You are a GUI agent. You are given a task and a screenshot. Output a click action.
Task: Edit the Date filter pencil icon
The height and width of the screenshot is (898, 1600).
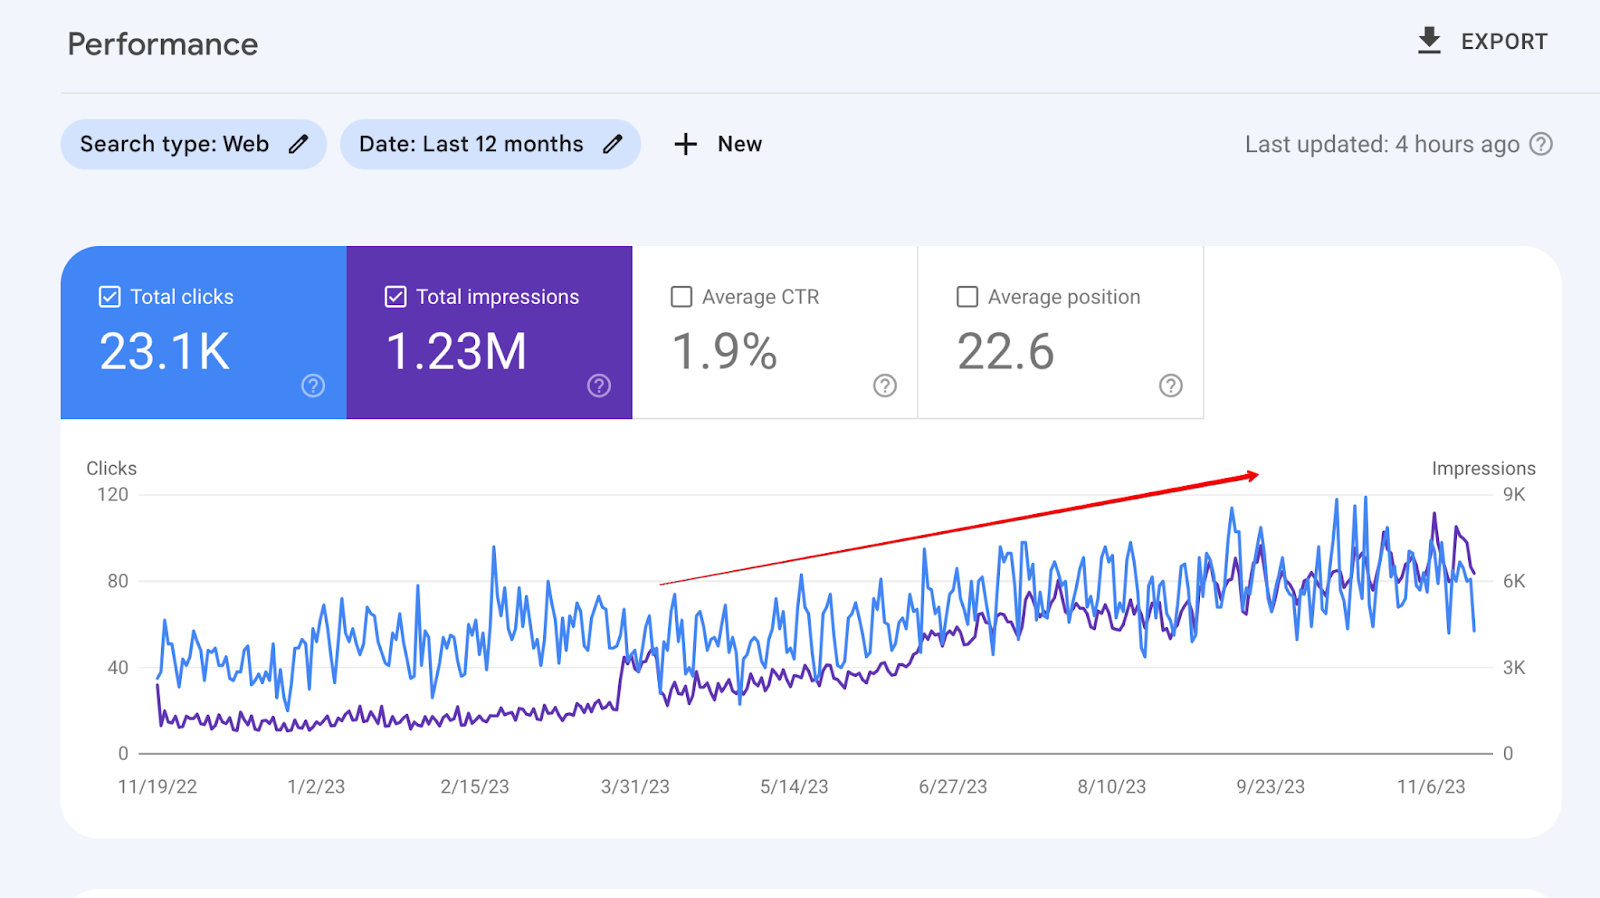(613, 144)
